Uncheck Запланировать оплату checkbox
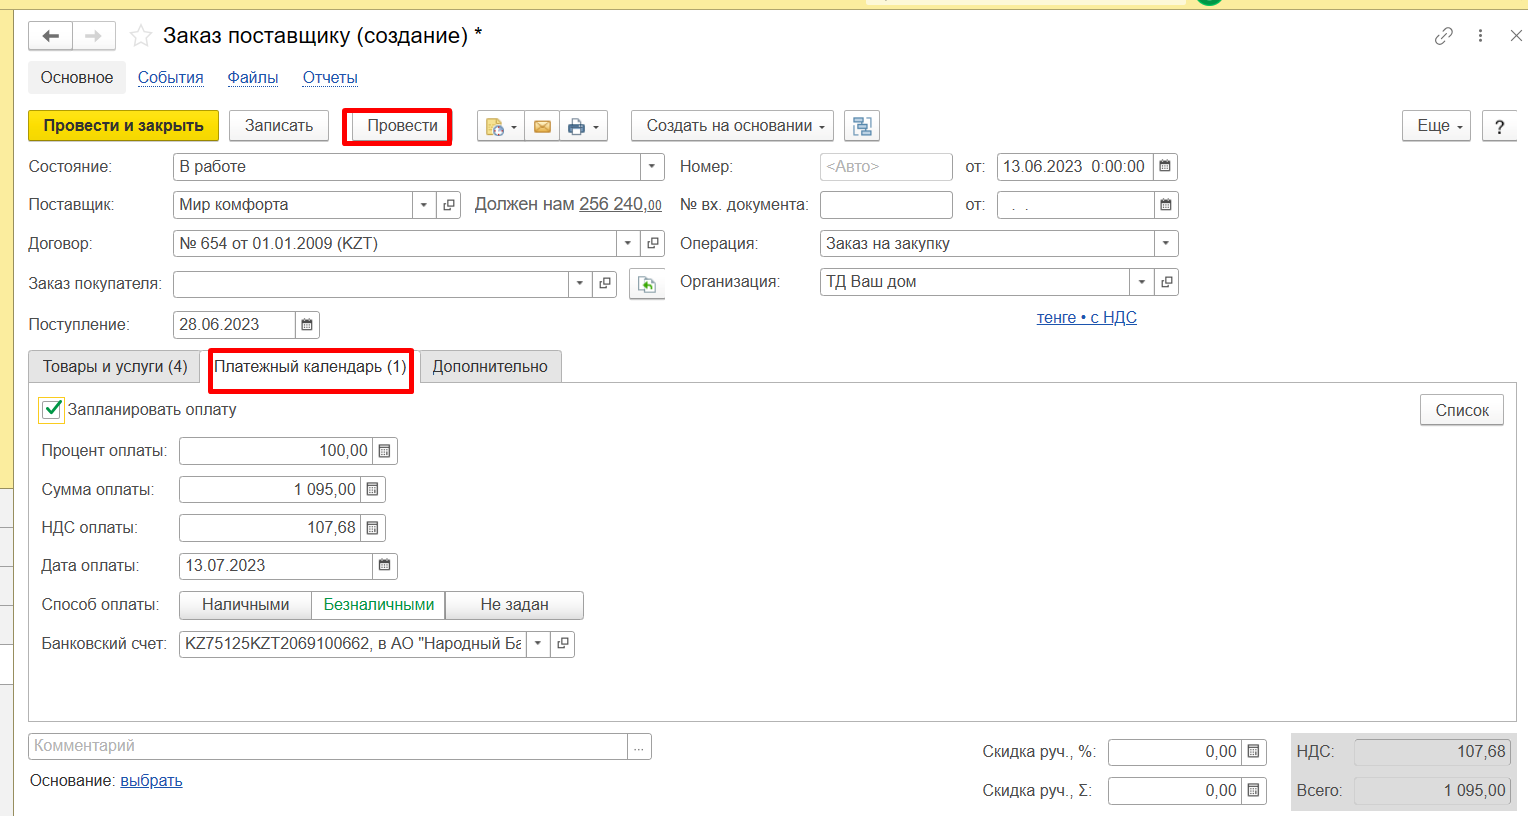1528x816 pixels. click(52, 409)
